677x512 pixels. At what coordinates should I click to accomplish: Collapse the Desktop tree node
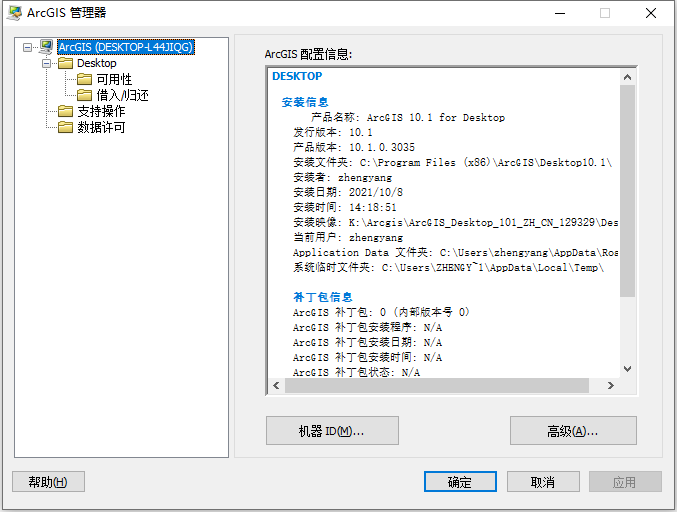pos(46,63)
